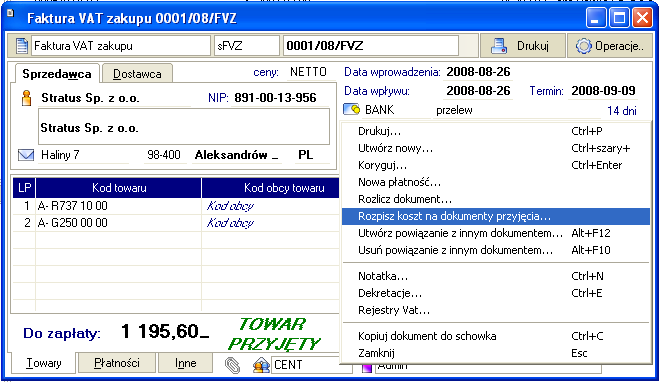Switch to the Dostawca tab
Viewport: 659px width, 382px height.
coord(137,74)
